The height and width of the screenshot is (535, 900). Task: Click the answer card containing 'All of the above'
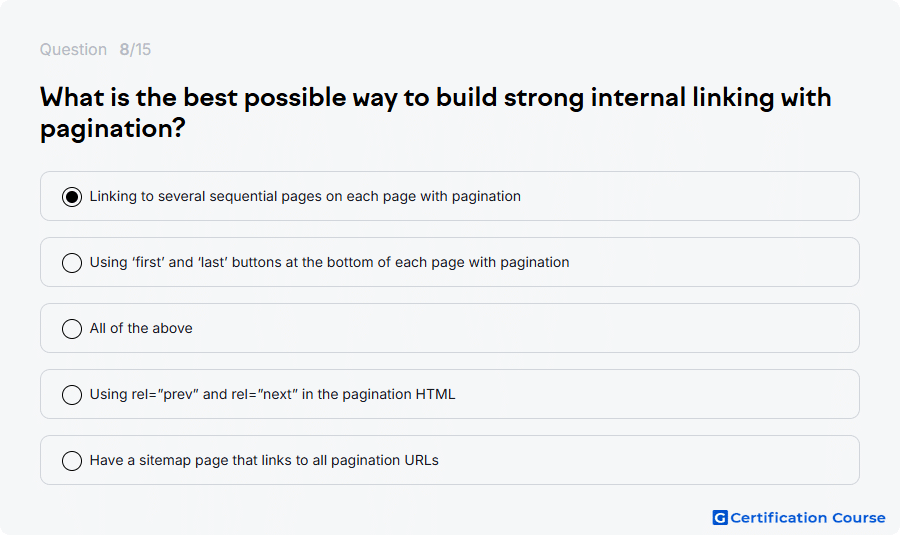click(450, 328)
